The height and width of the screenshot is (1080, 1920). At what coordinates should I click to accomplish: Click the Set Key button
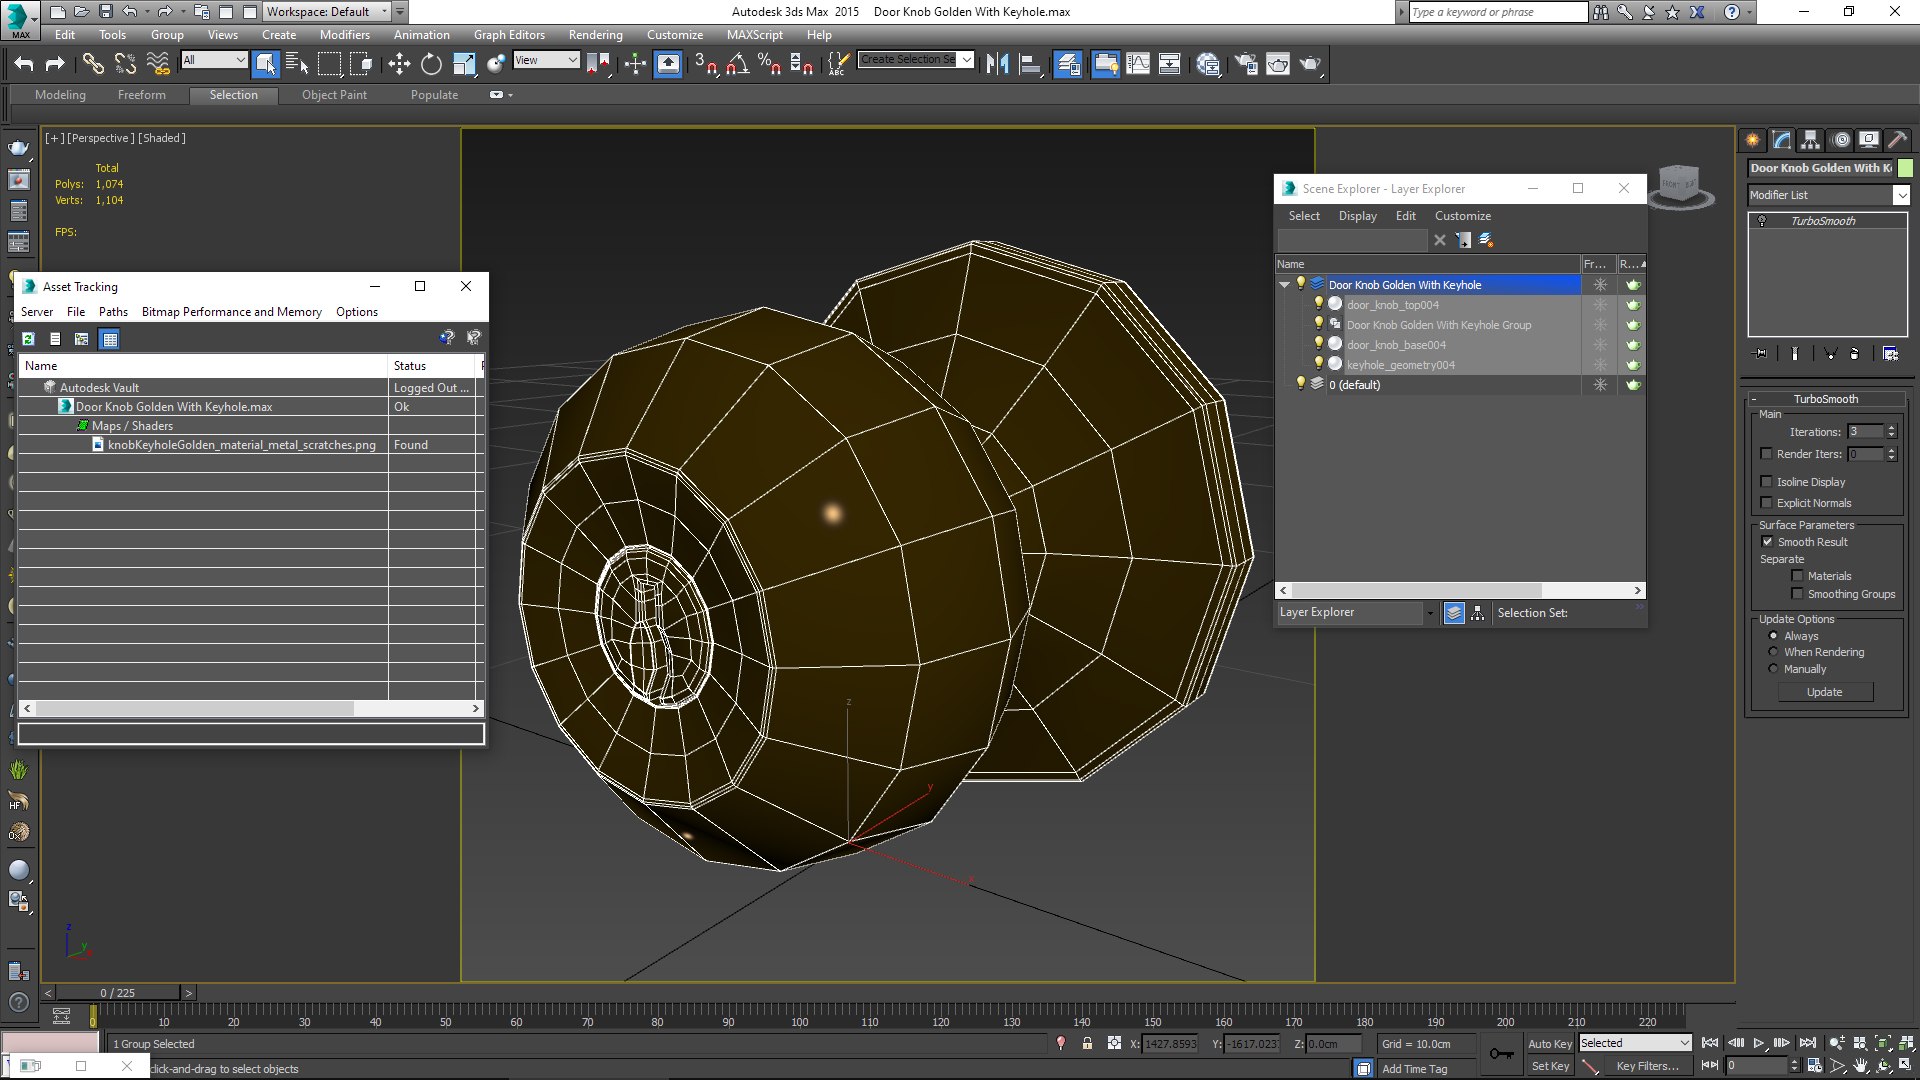(x=1550, y=1066)
